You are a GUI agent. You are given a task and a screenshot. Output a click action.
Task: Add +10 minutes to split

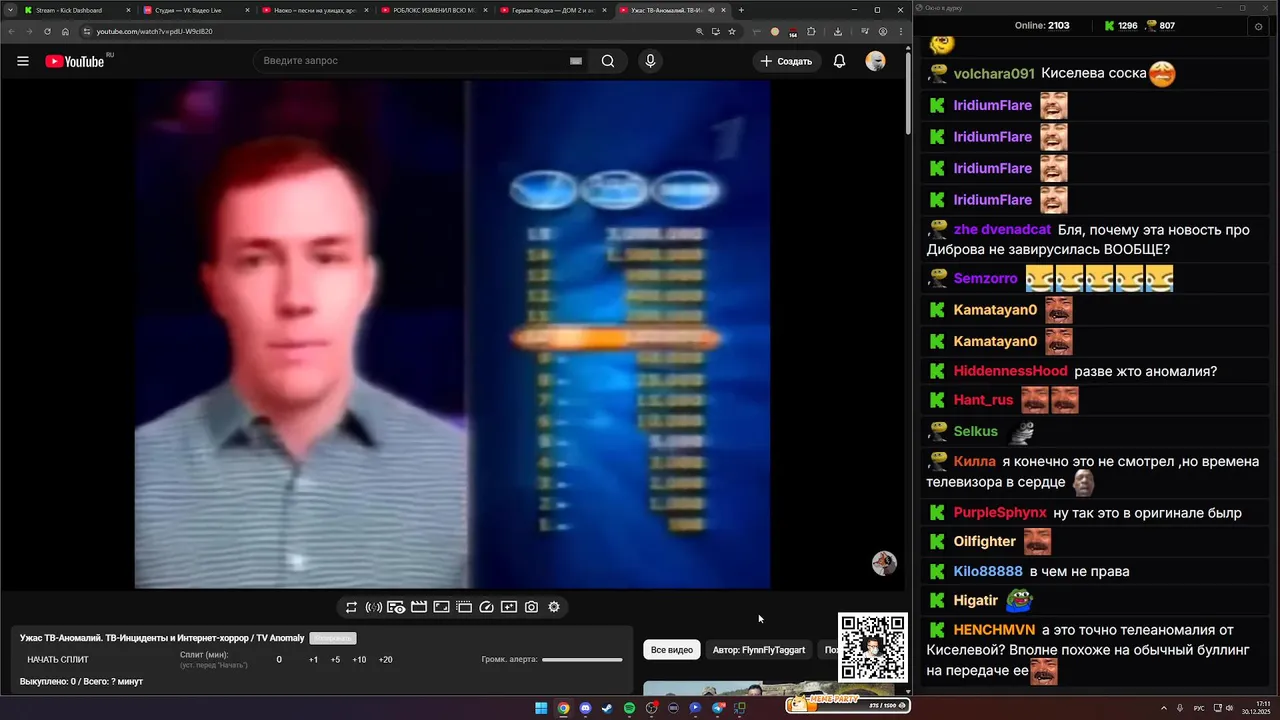point(359,660)
